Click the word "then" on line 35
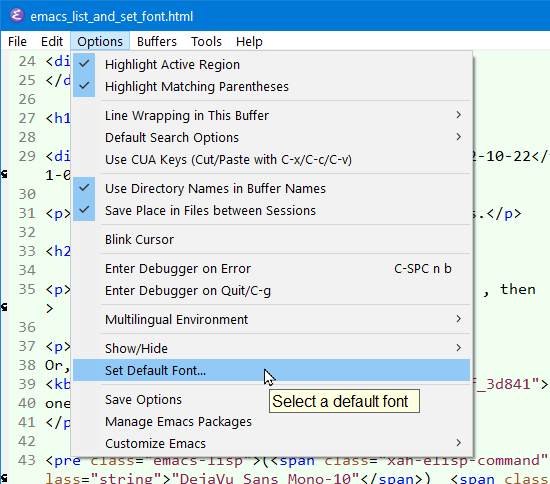550x484 pixels. (518, 289)
